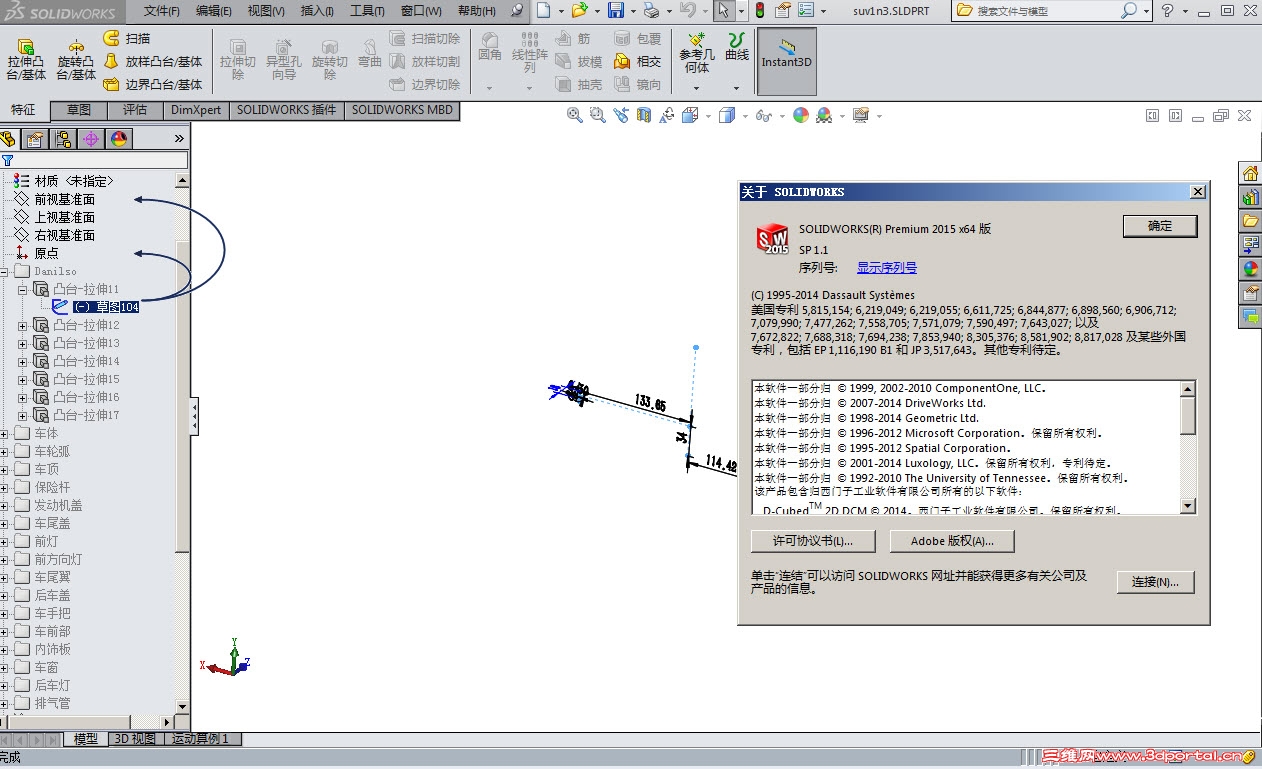Screen dimensions: 1262x769
Task: Switch to the Evaluate (评估) tab
Action: (135, 110)
